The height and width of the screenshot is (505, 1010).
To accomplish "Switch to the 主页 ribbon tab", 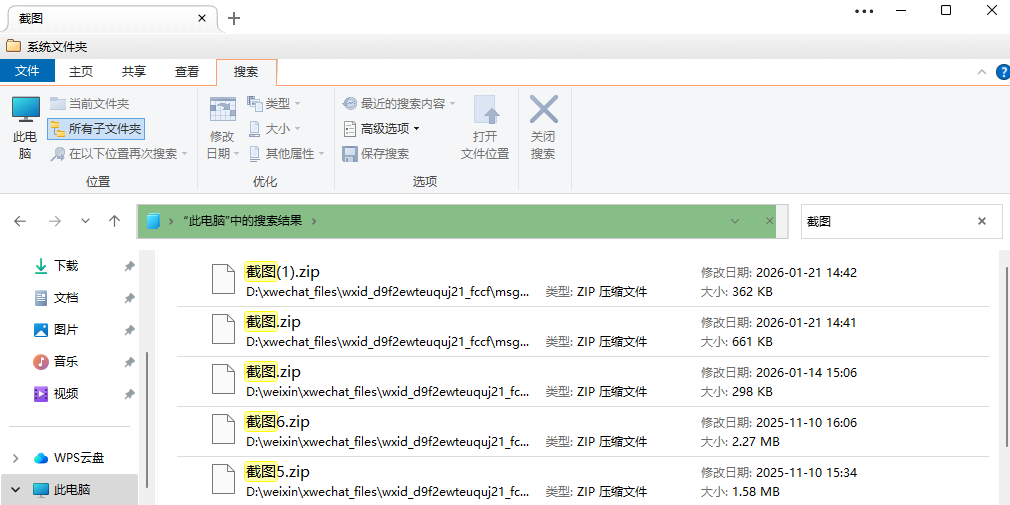I will [81, 72].
